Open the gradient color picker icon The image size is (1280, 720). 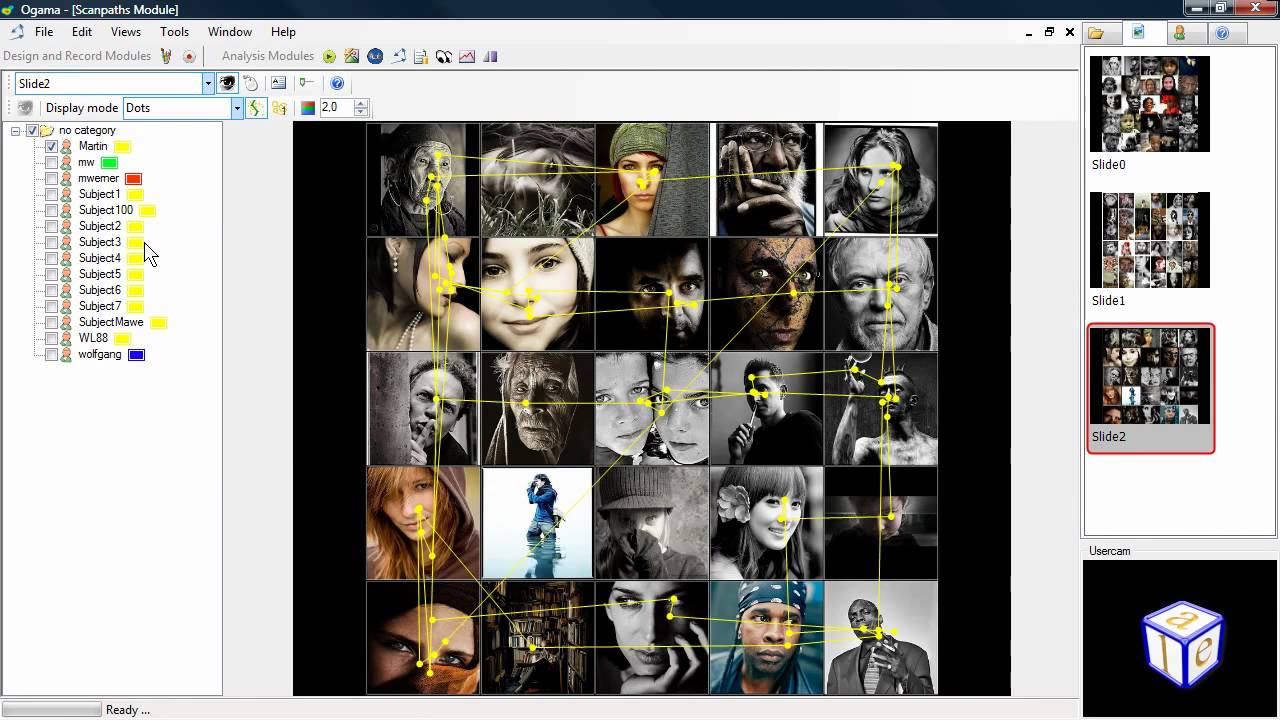coord(308,108)
